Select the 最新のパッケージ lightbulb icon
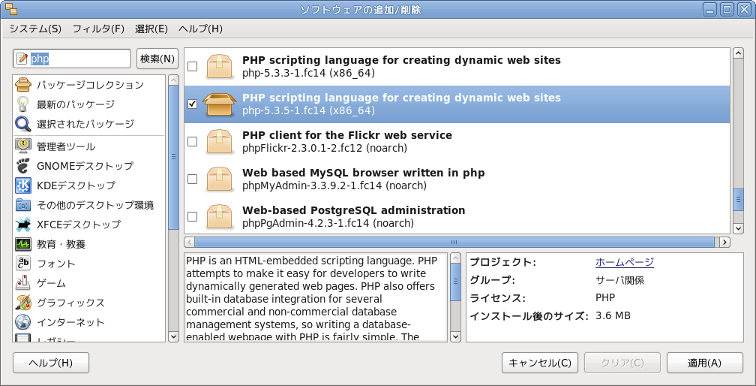 coord(23,104)
